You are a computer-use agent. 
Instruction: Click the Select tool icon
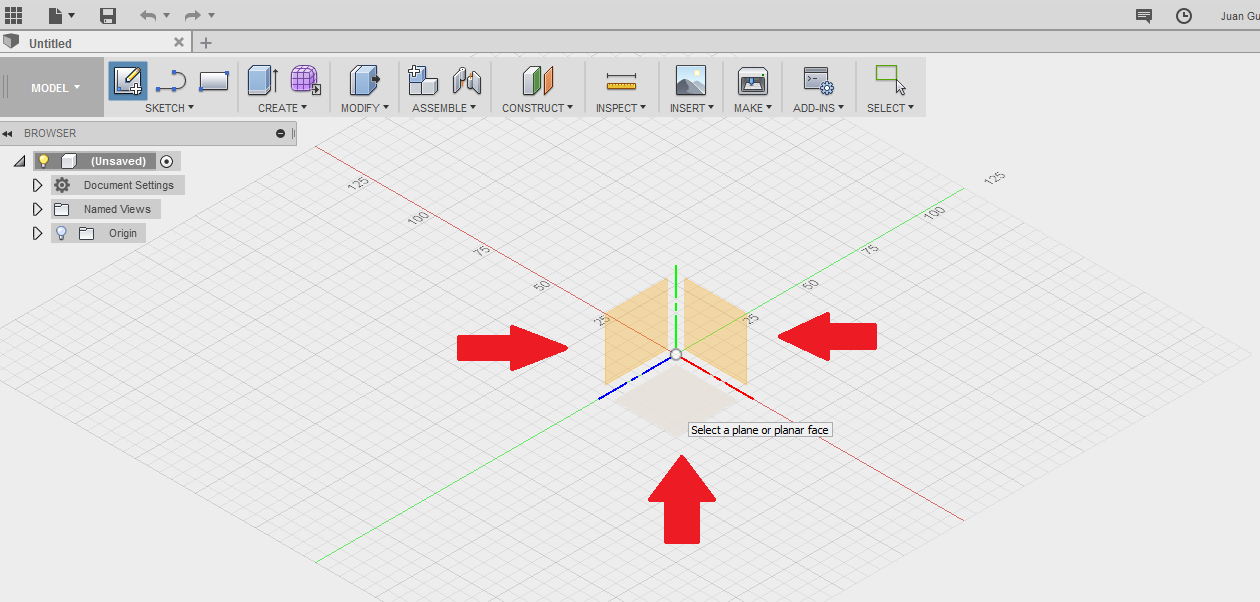click(890, 80)
